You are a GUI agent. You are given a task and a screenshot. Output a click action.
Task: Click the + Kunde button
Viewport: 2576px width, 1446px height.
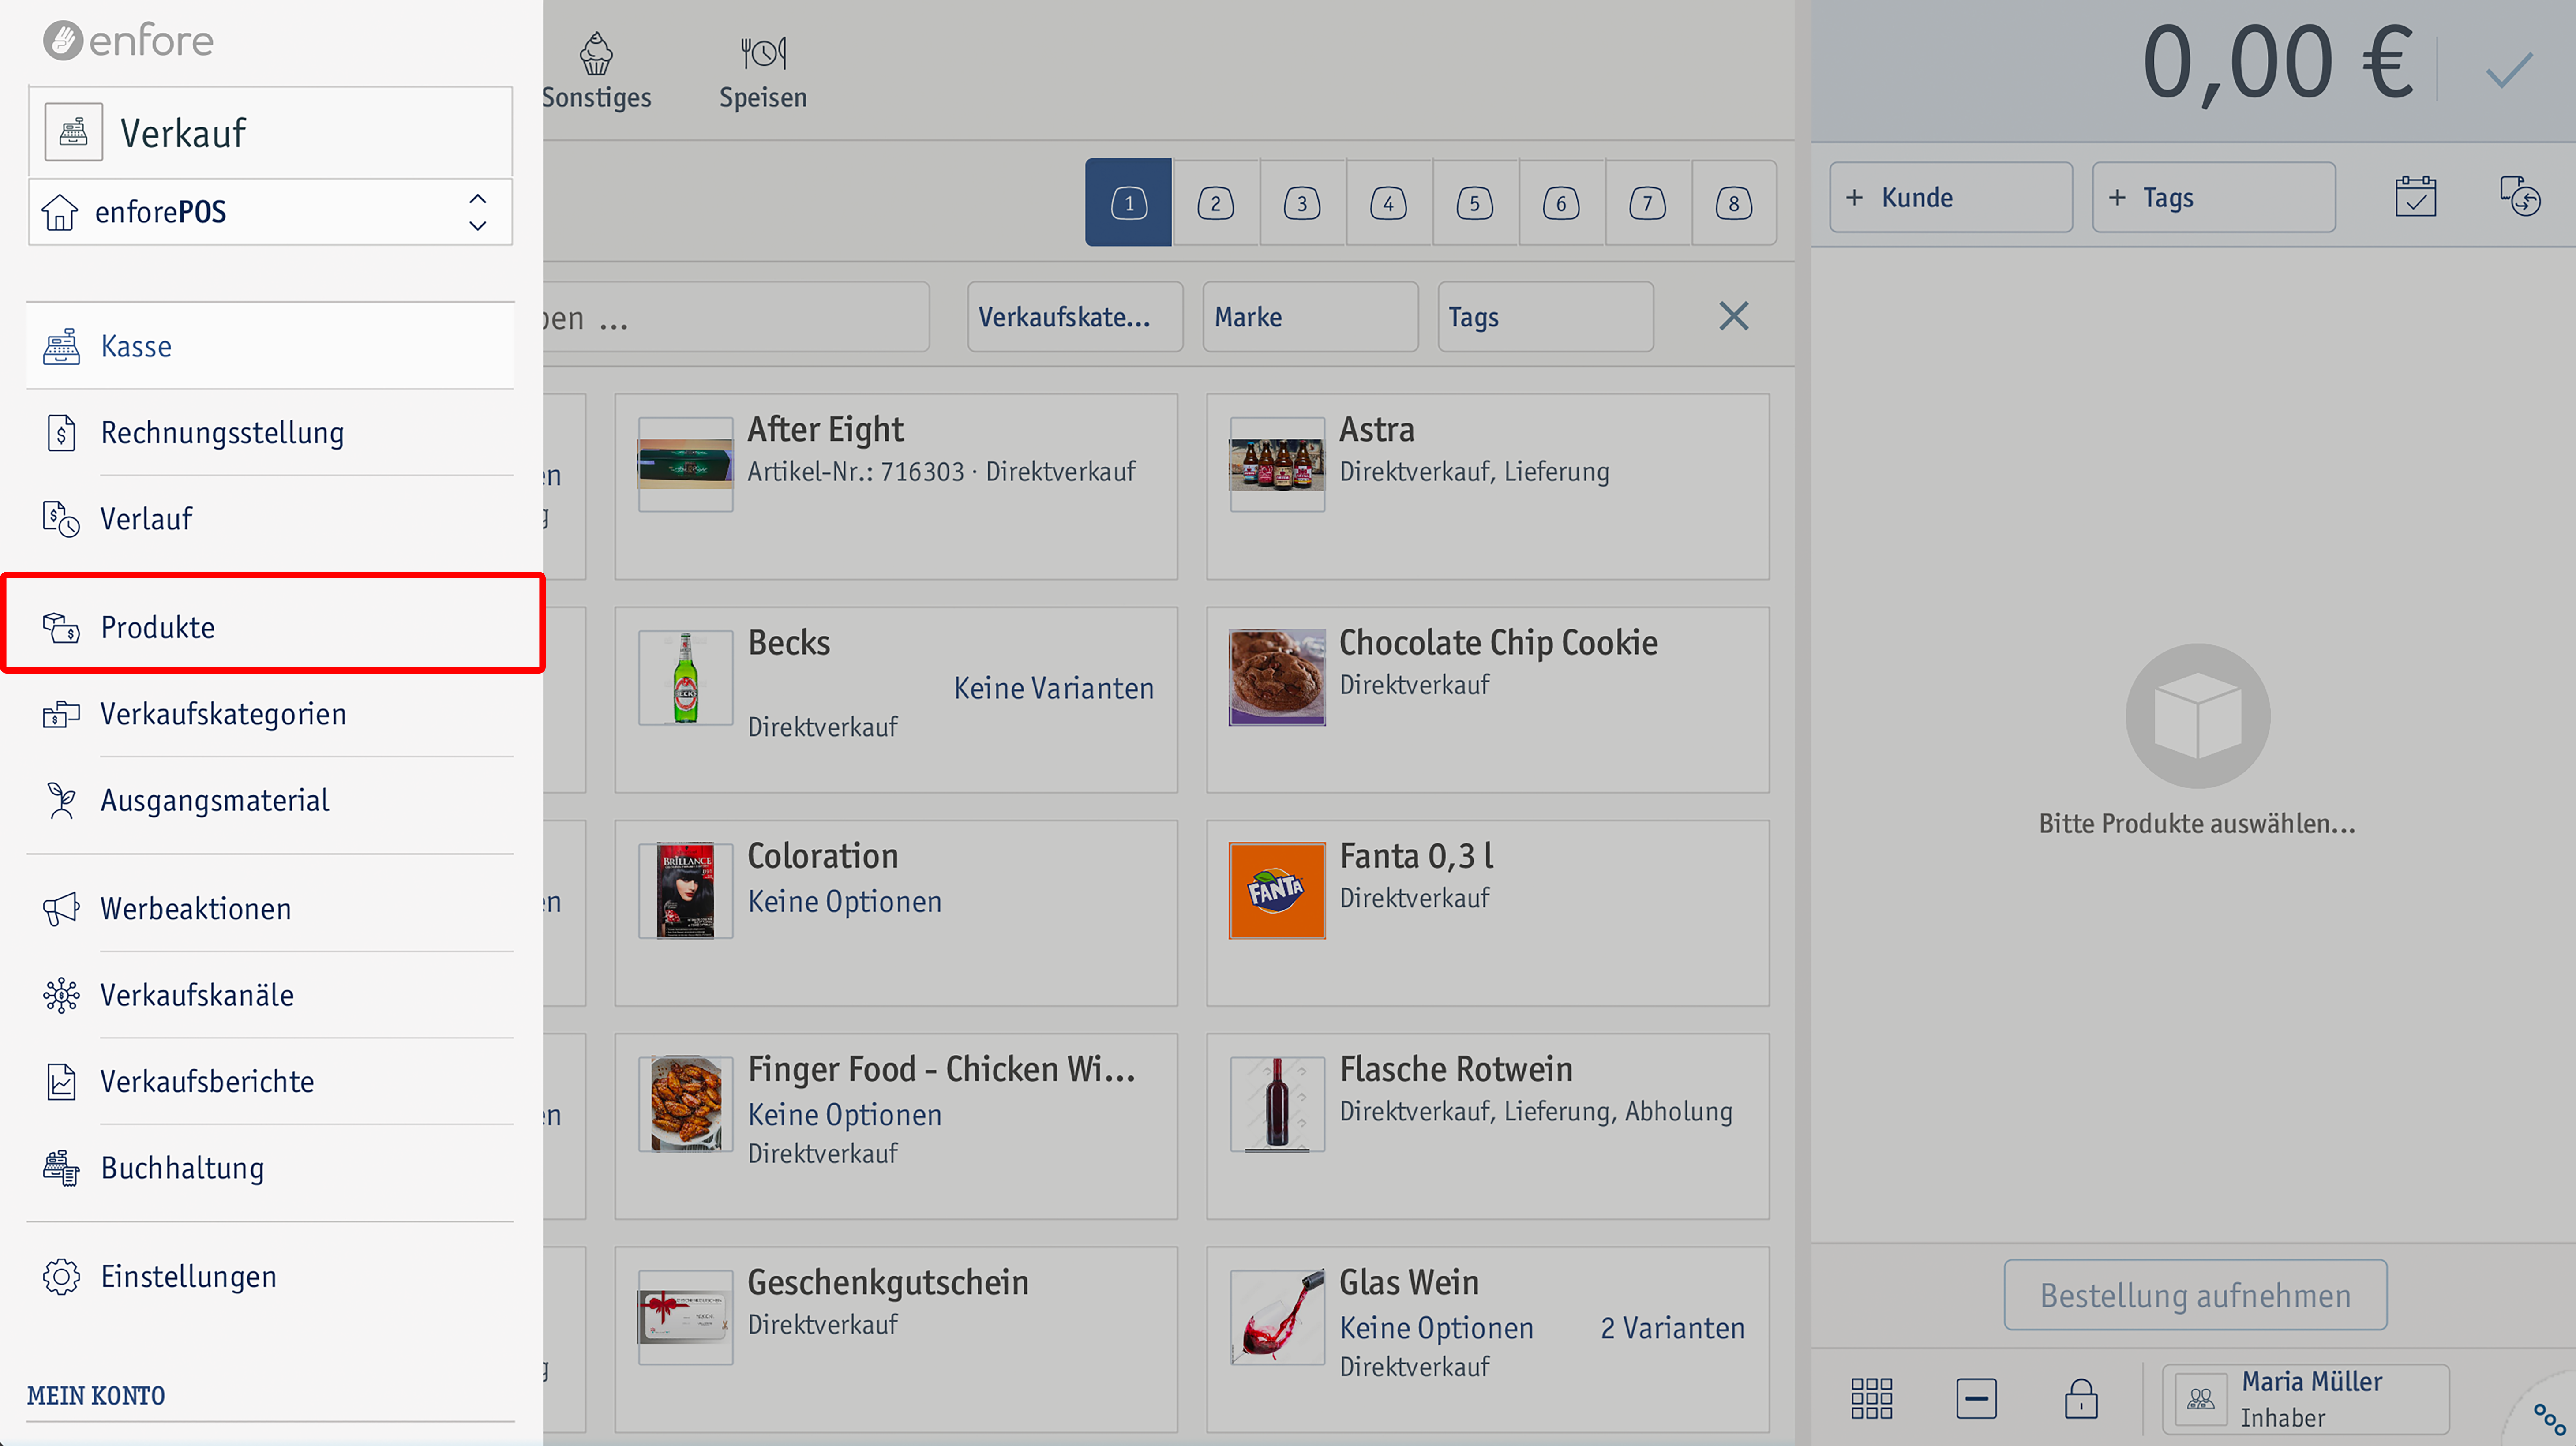1950,197
